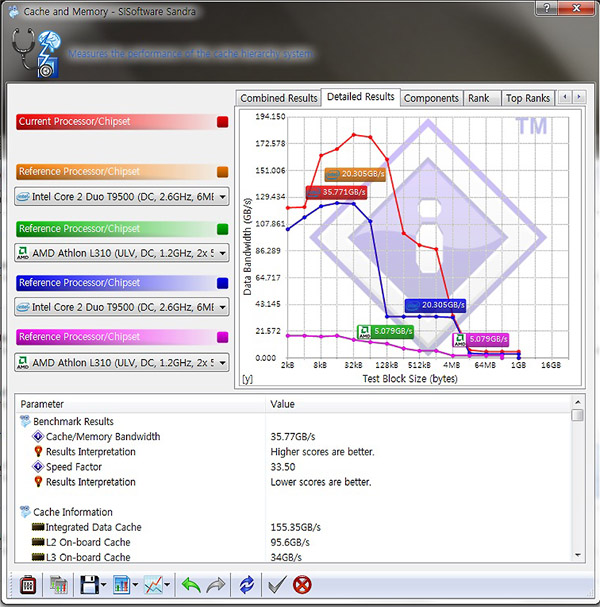Click the benchmark engine icon in toolbar
This screenshot has width=600, height=607.
pos(28,585)
